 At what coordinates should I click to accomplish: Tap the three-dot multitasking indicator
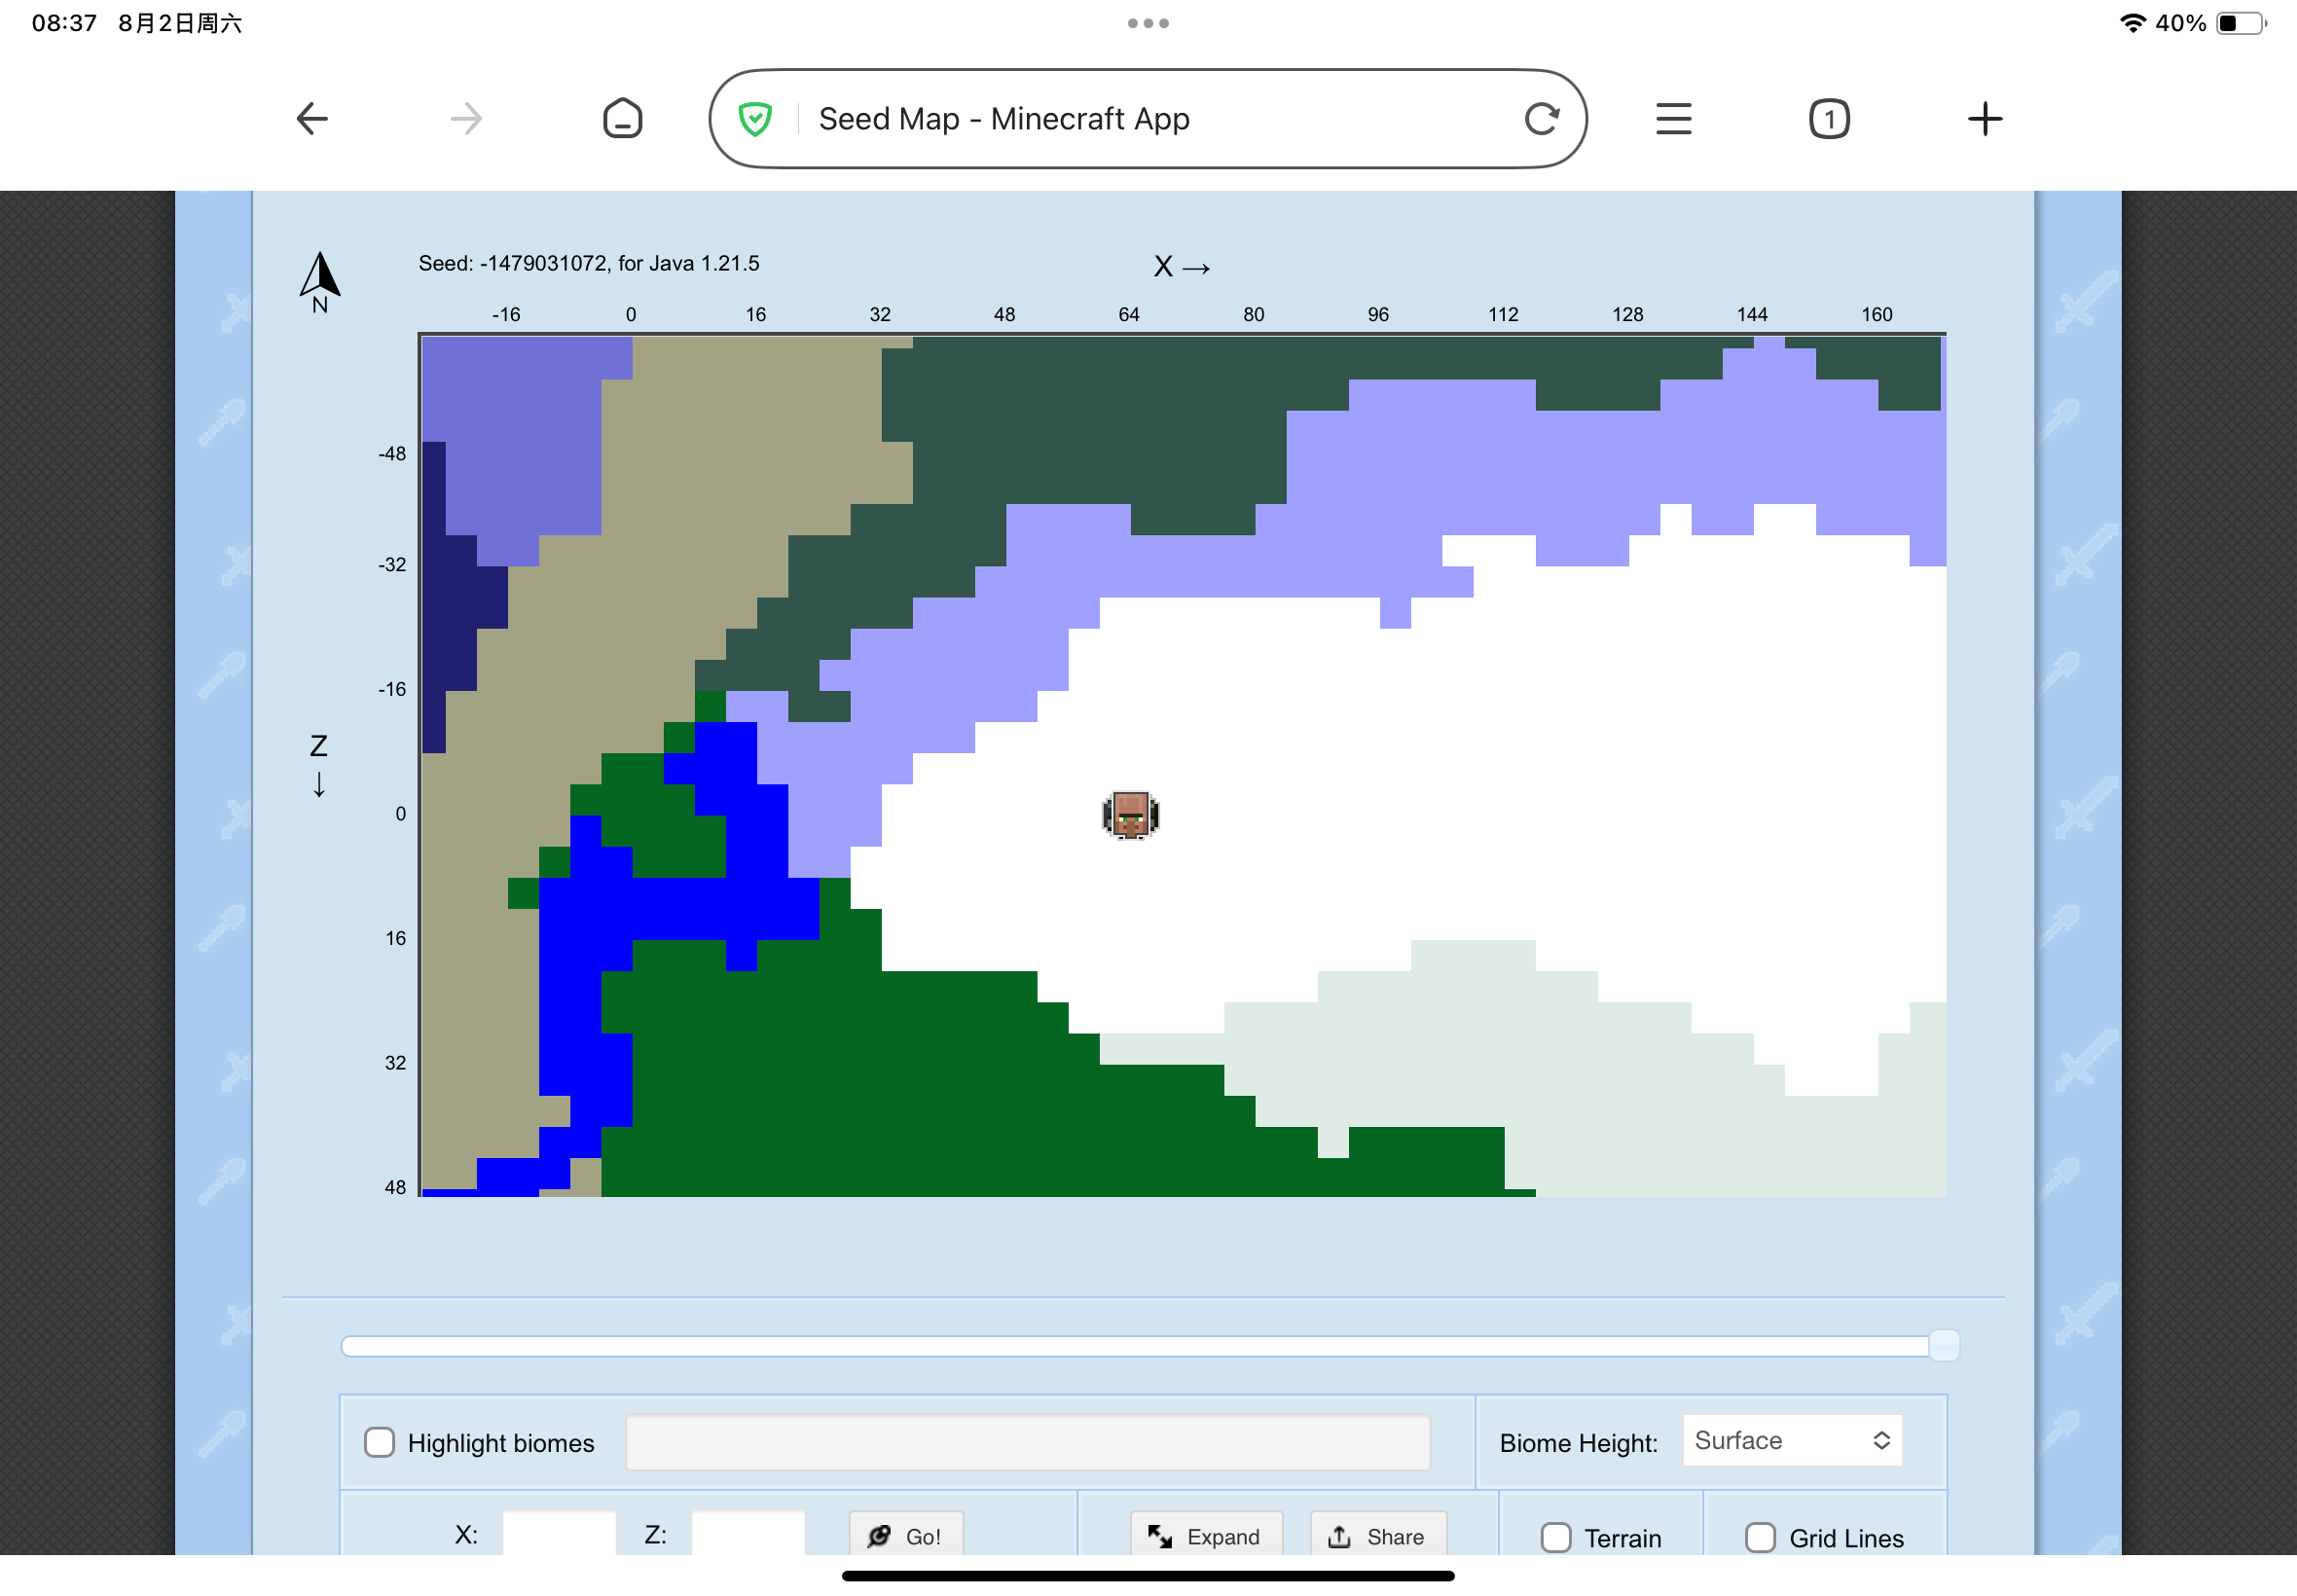(x=1148, y=23)
